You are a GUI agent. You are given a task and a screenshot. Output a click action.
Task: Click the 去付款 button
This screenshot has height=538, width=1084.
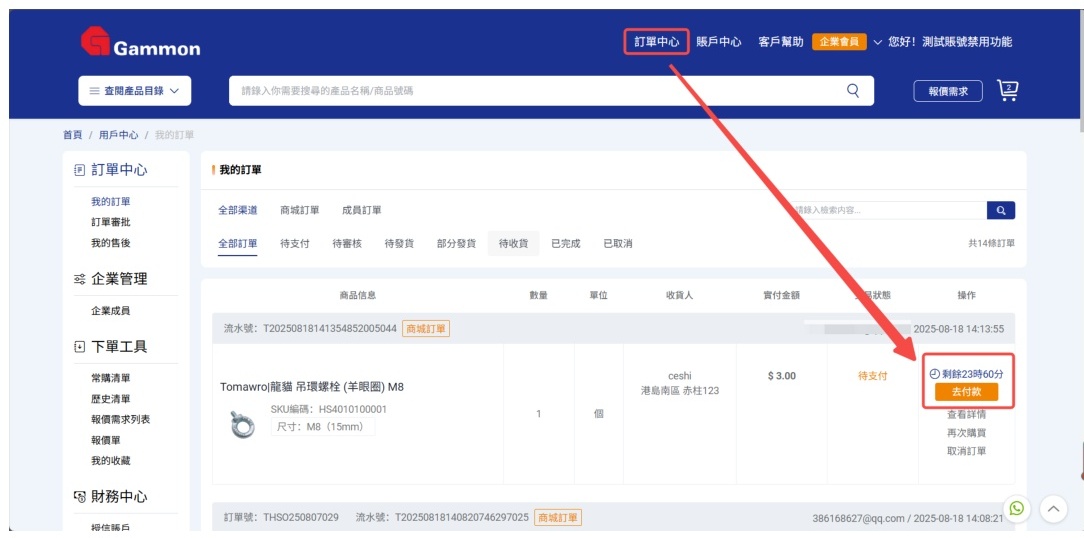click(966, 392)
